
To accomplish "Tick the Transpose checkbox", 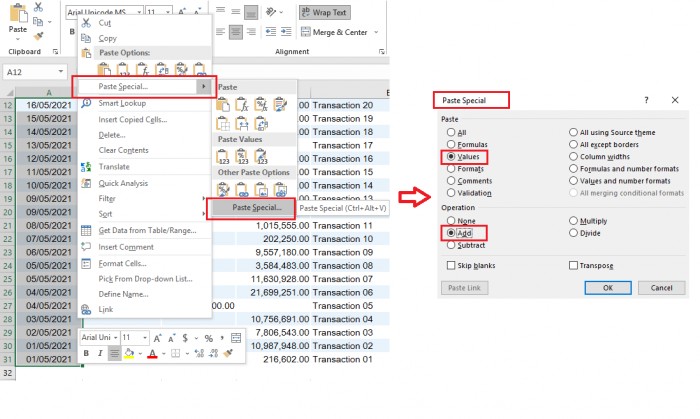I will point(572,265).
